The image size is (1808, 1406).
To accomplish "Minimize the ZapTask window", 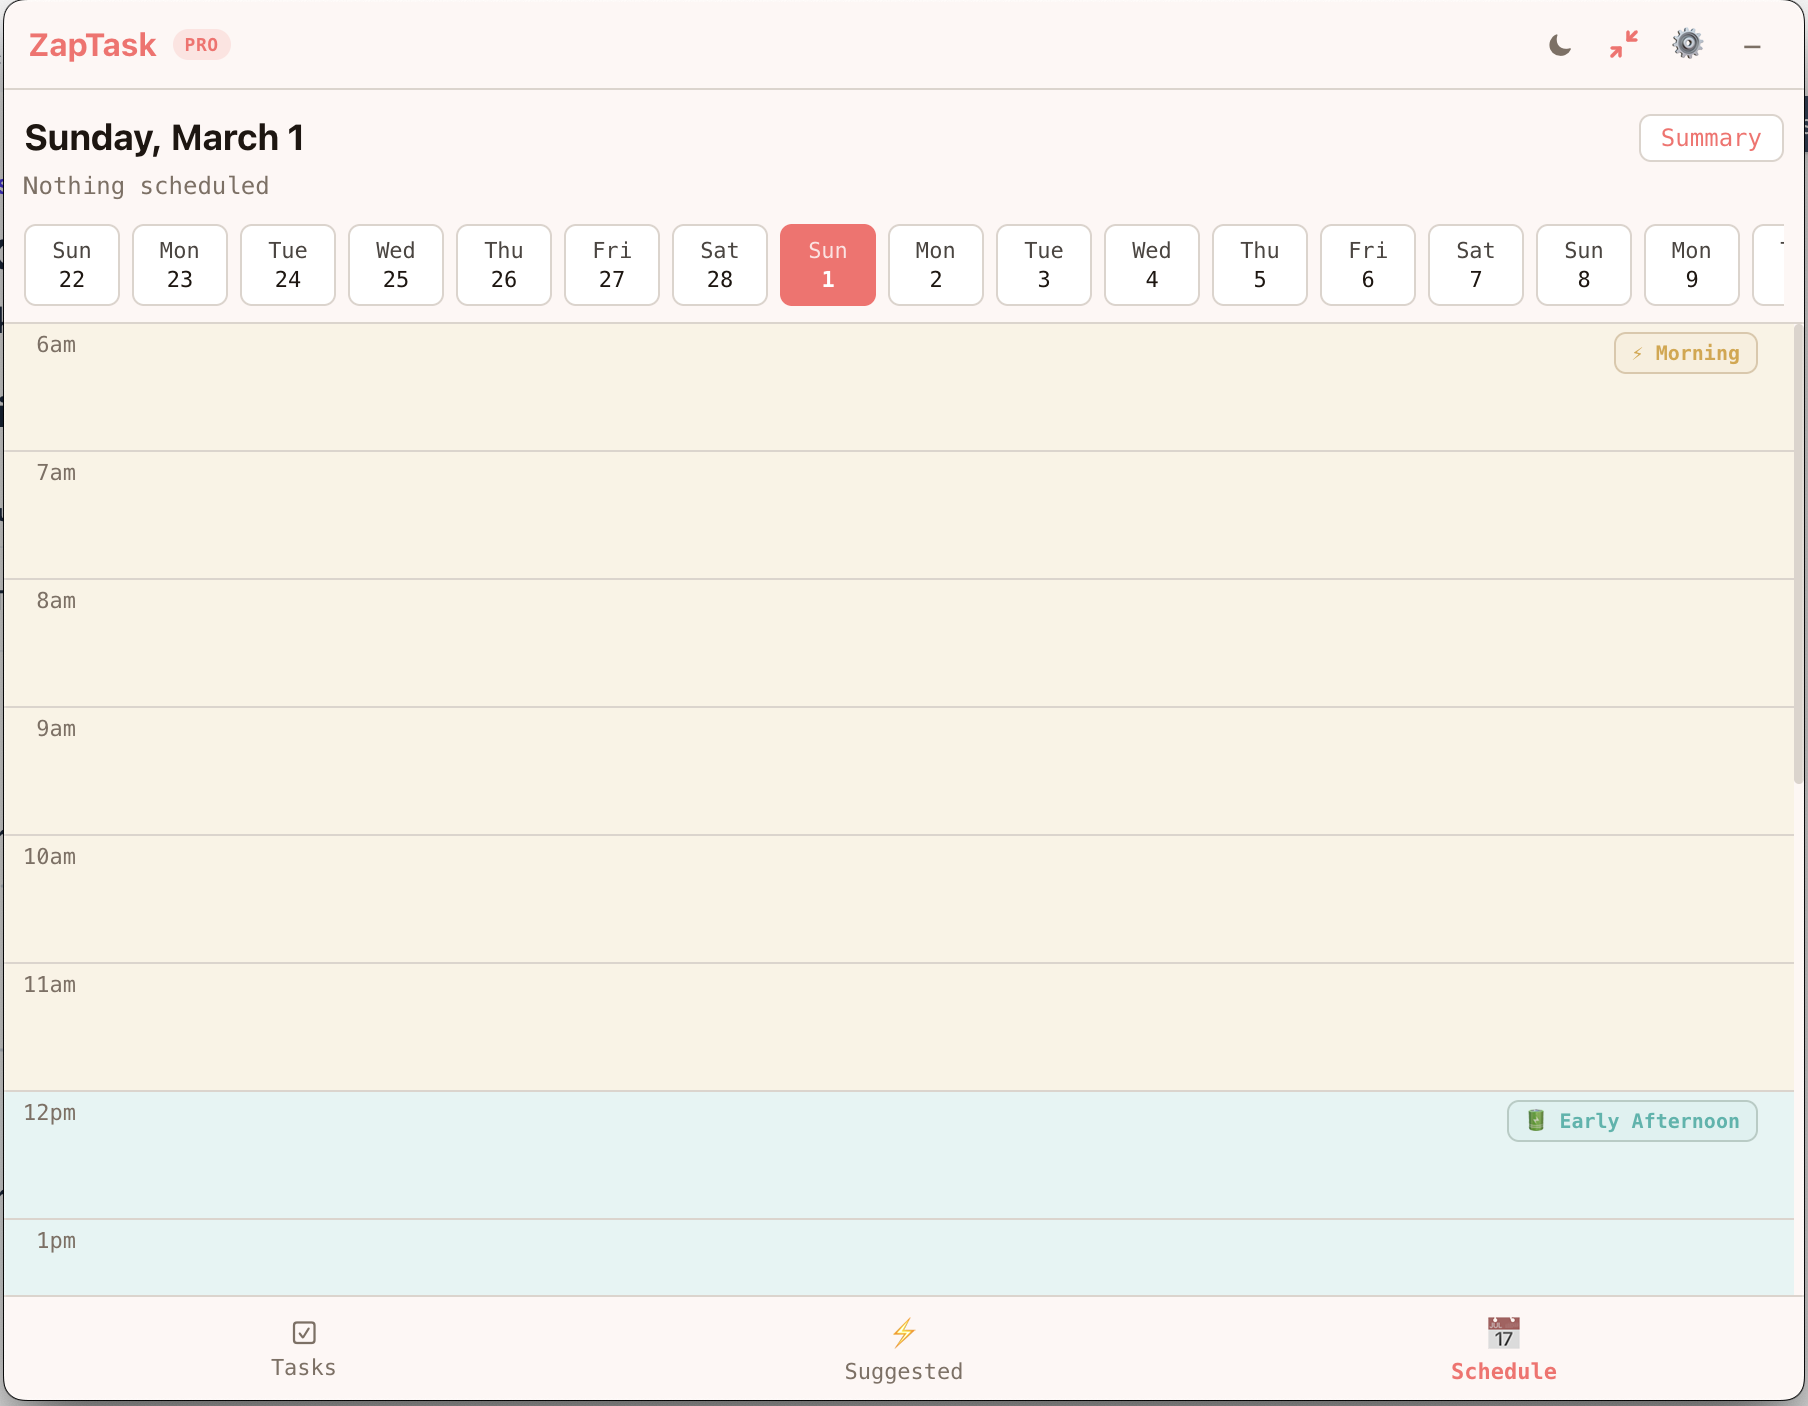I will [1752, 46].
